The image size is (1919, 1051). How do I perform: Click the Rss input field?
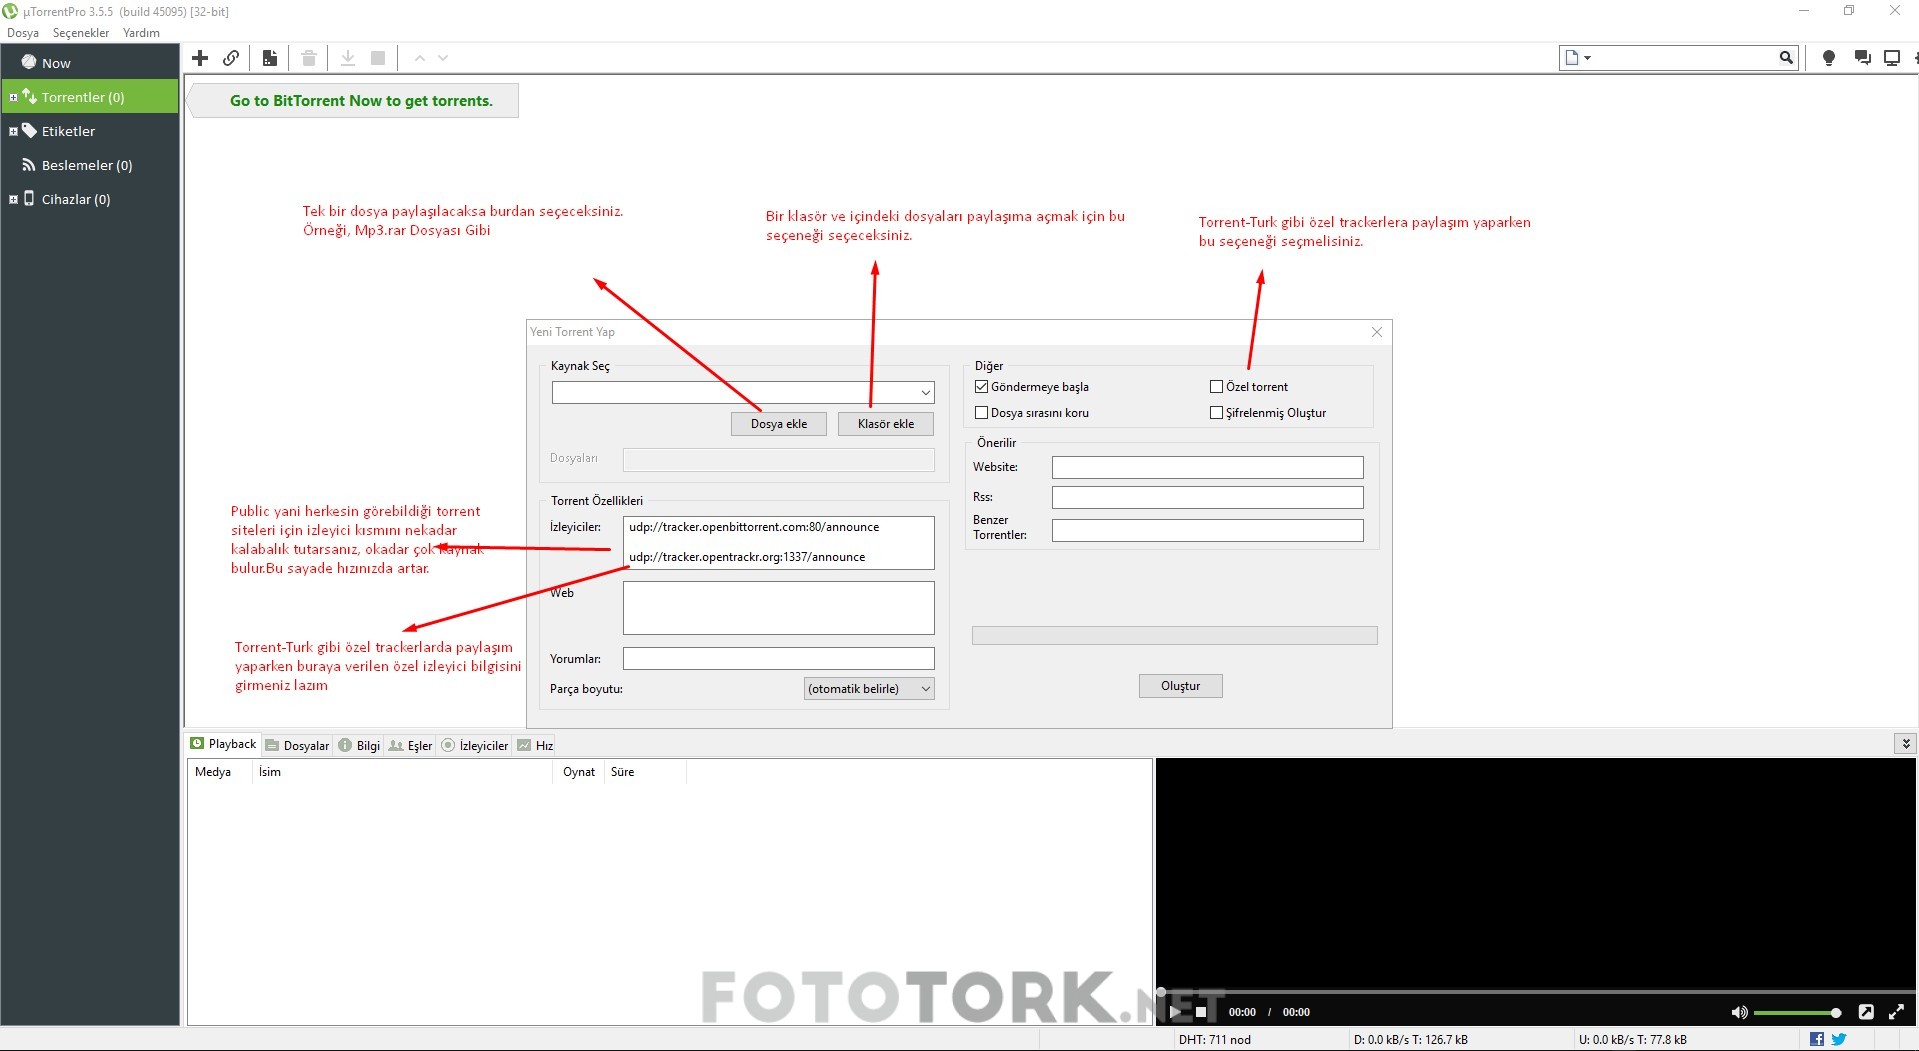[x=1207, y=497]
